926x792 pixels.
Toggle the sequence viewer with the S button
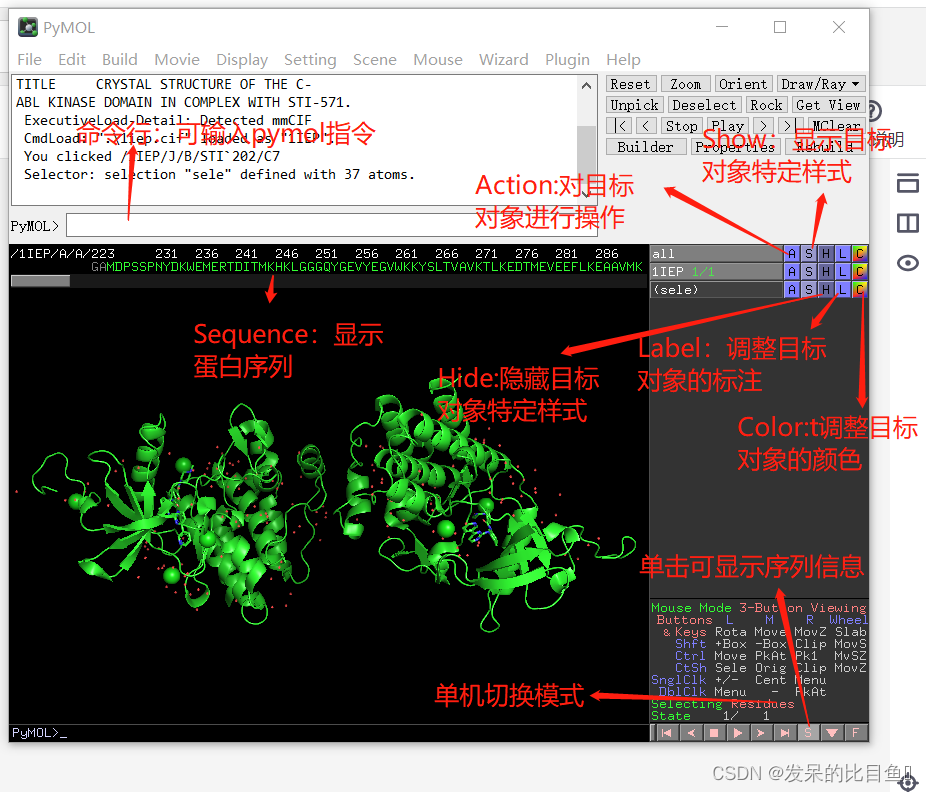tap(808, 733)
